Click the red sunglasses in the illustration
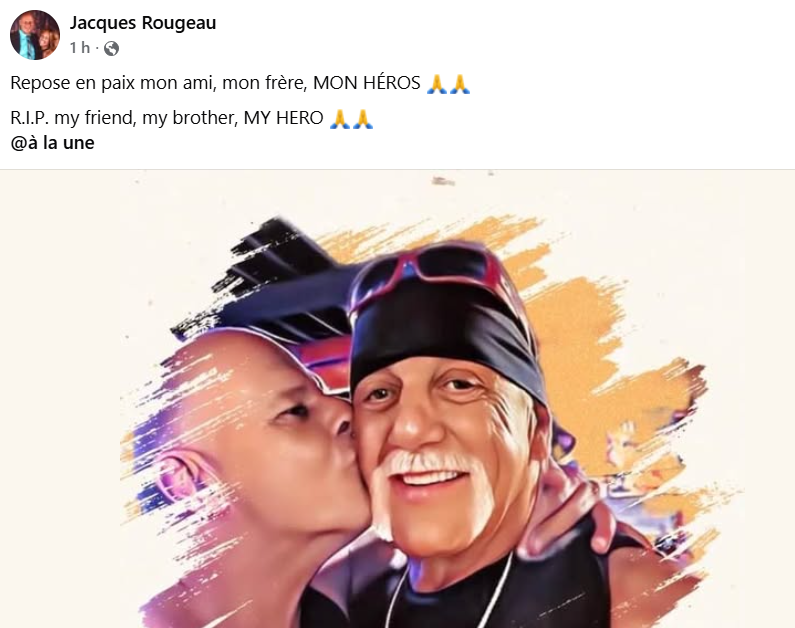This screenshot has width=795, height=628. (x=431, y=271)
